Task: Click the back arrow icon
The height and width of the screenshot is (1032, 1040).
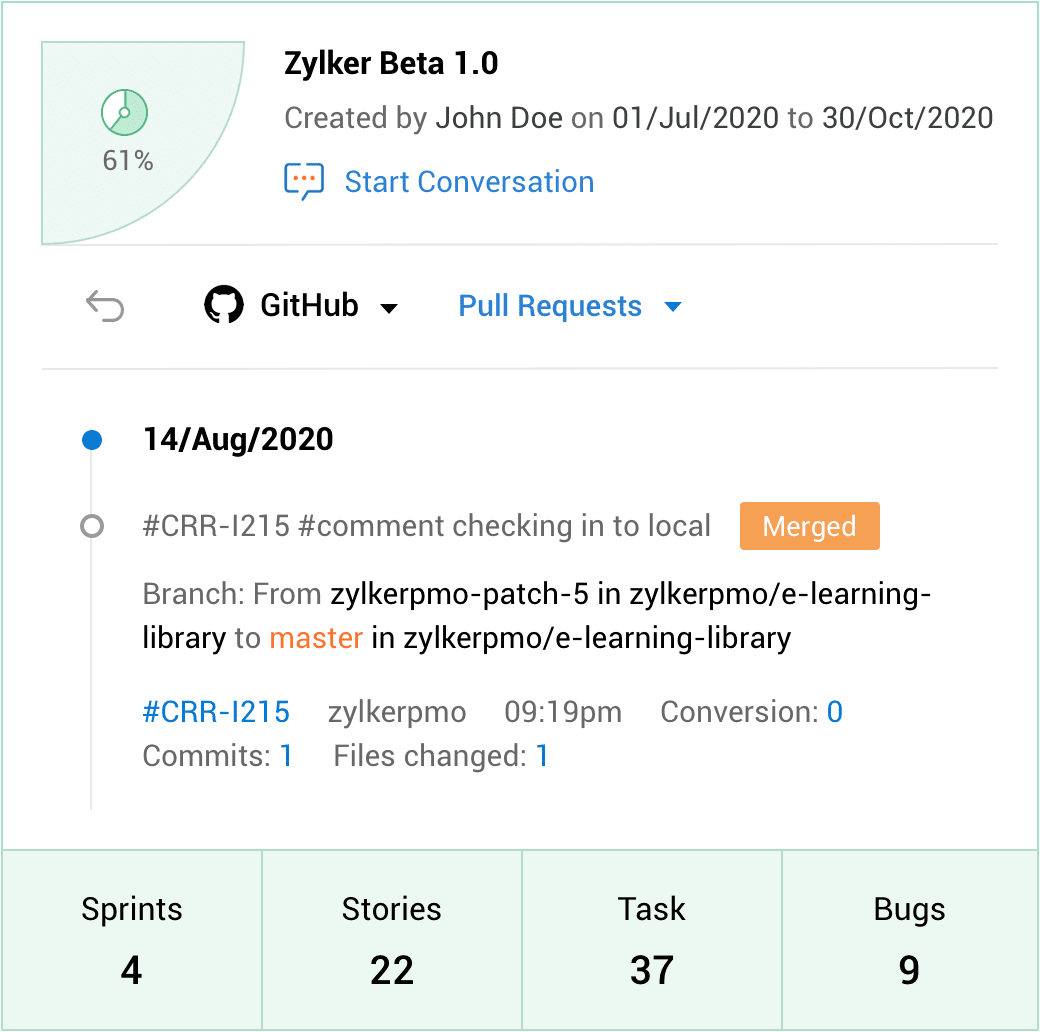Action: click(105, 306)
